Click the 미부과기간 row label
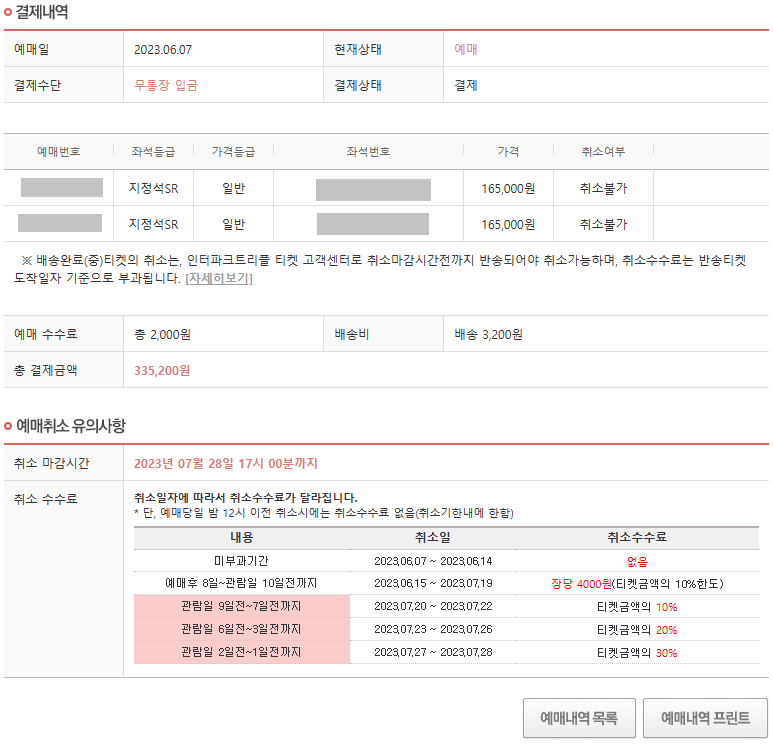The width and height of the screenshot is (773, 746). tap(242, 561)
